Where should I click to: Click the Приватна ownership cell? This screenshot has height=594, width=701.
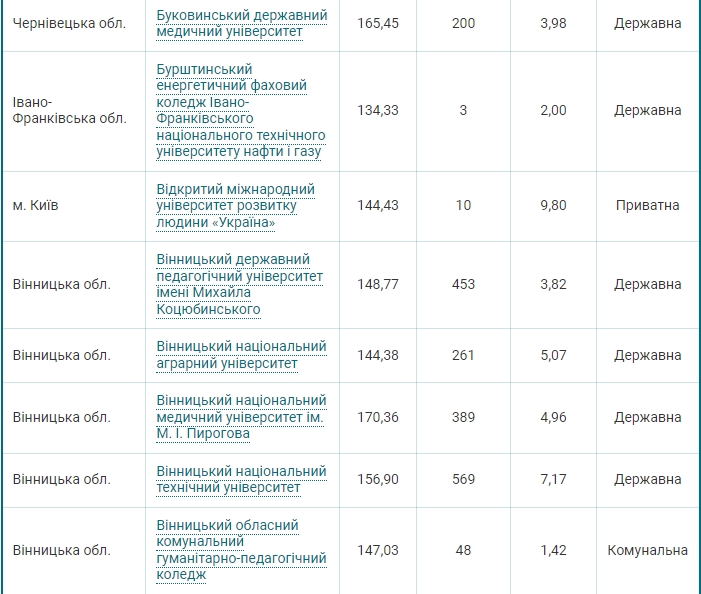tap(647, 205)
